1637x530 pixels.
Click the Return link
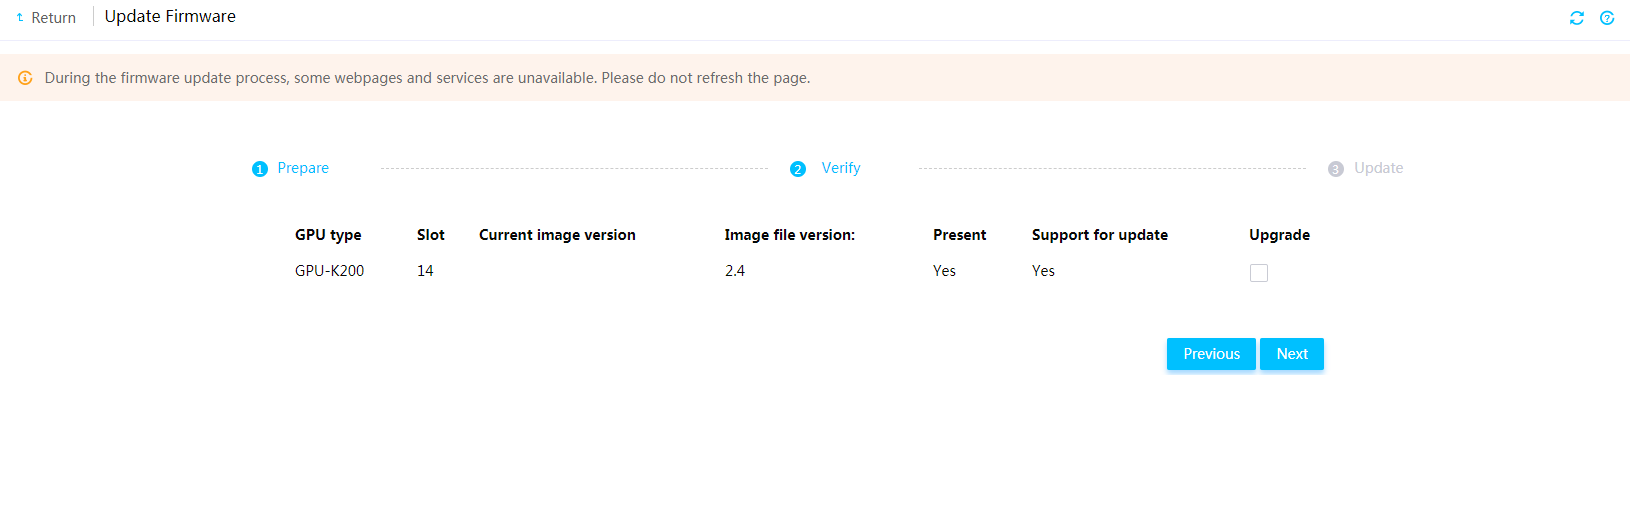click(x=54, y=18)
